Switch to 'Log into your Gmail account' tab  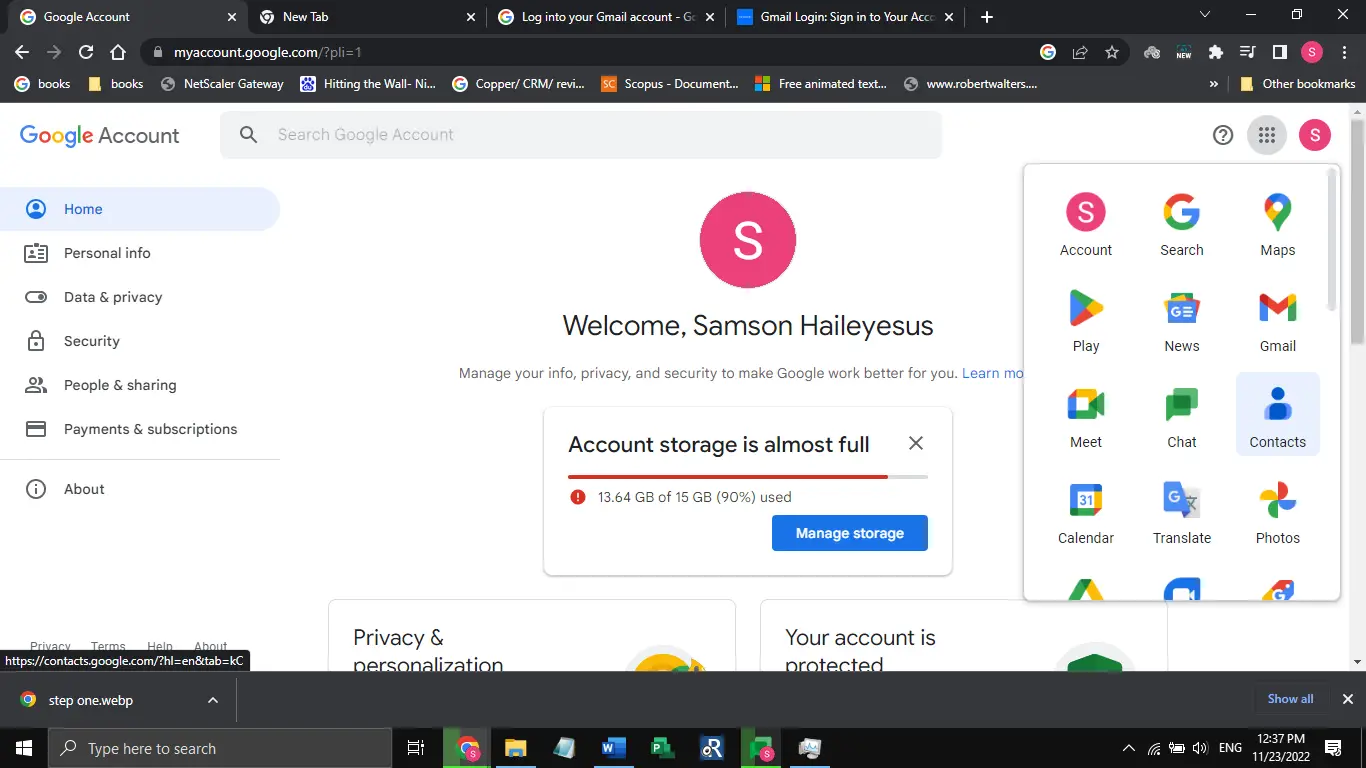click(606, 17)
